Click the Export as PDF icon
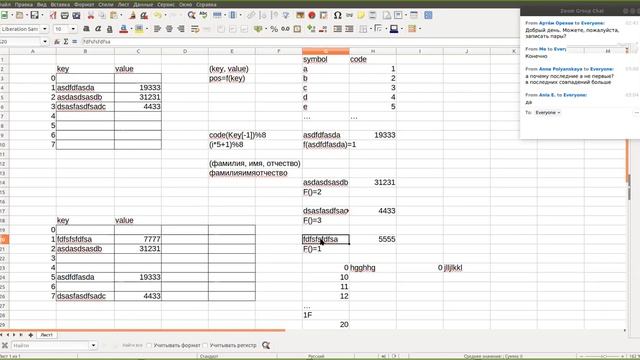Screen dimensions: 640x360 tap(53, 15)
